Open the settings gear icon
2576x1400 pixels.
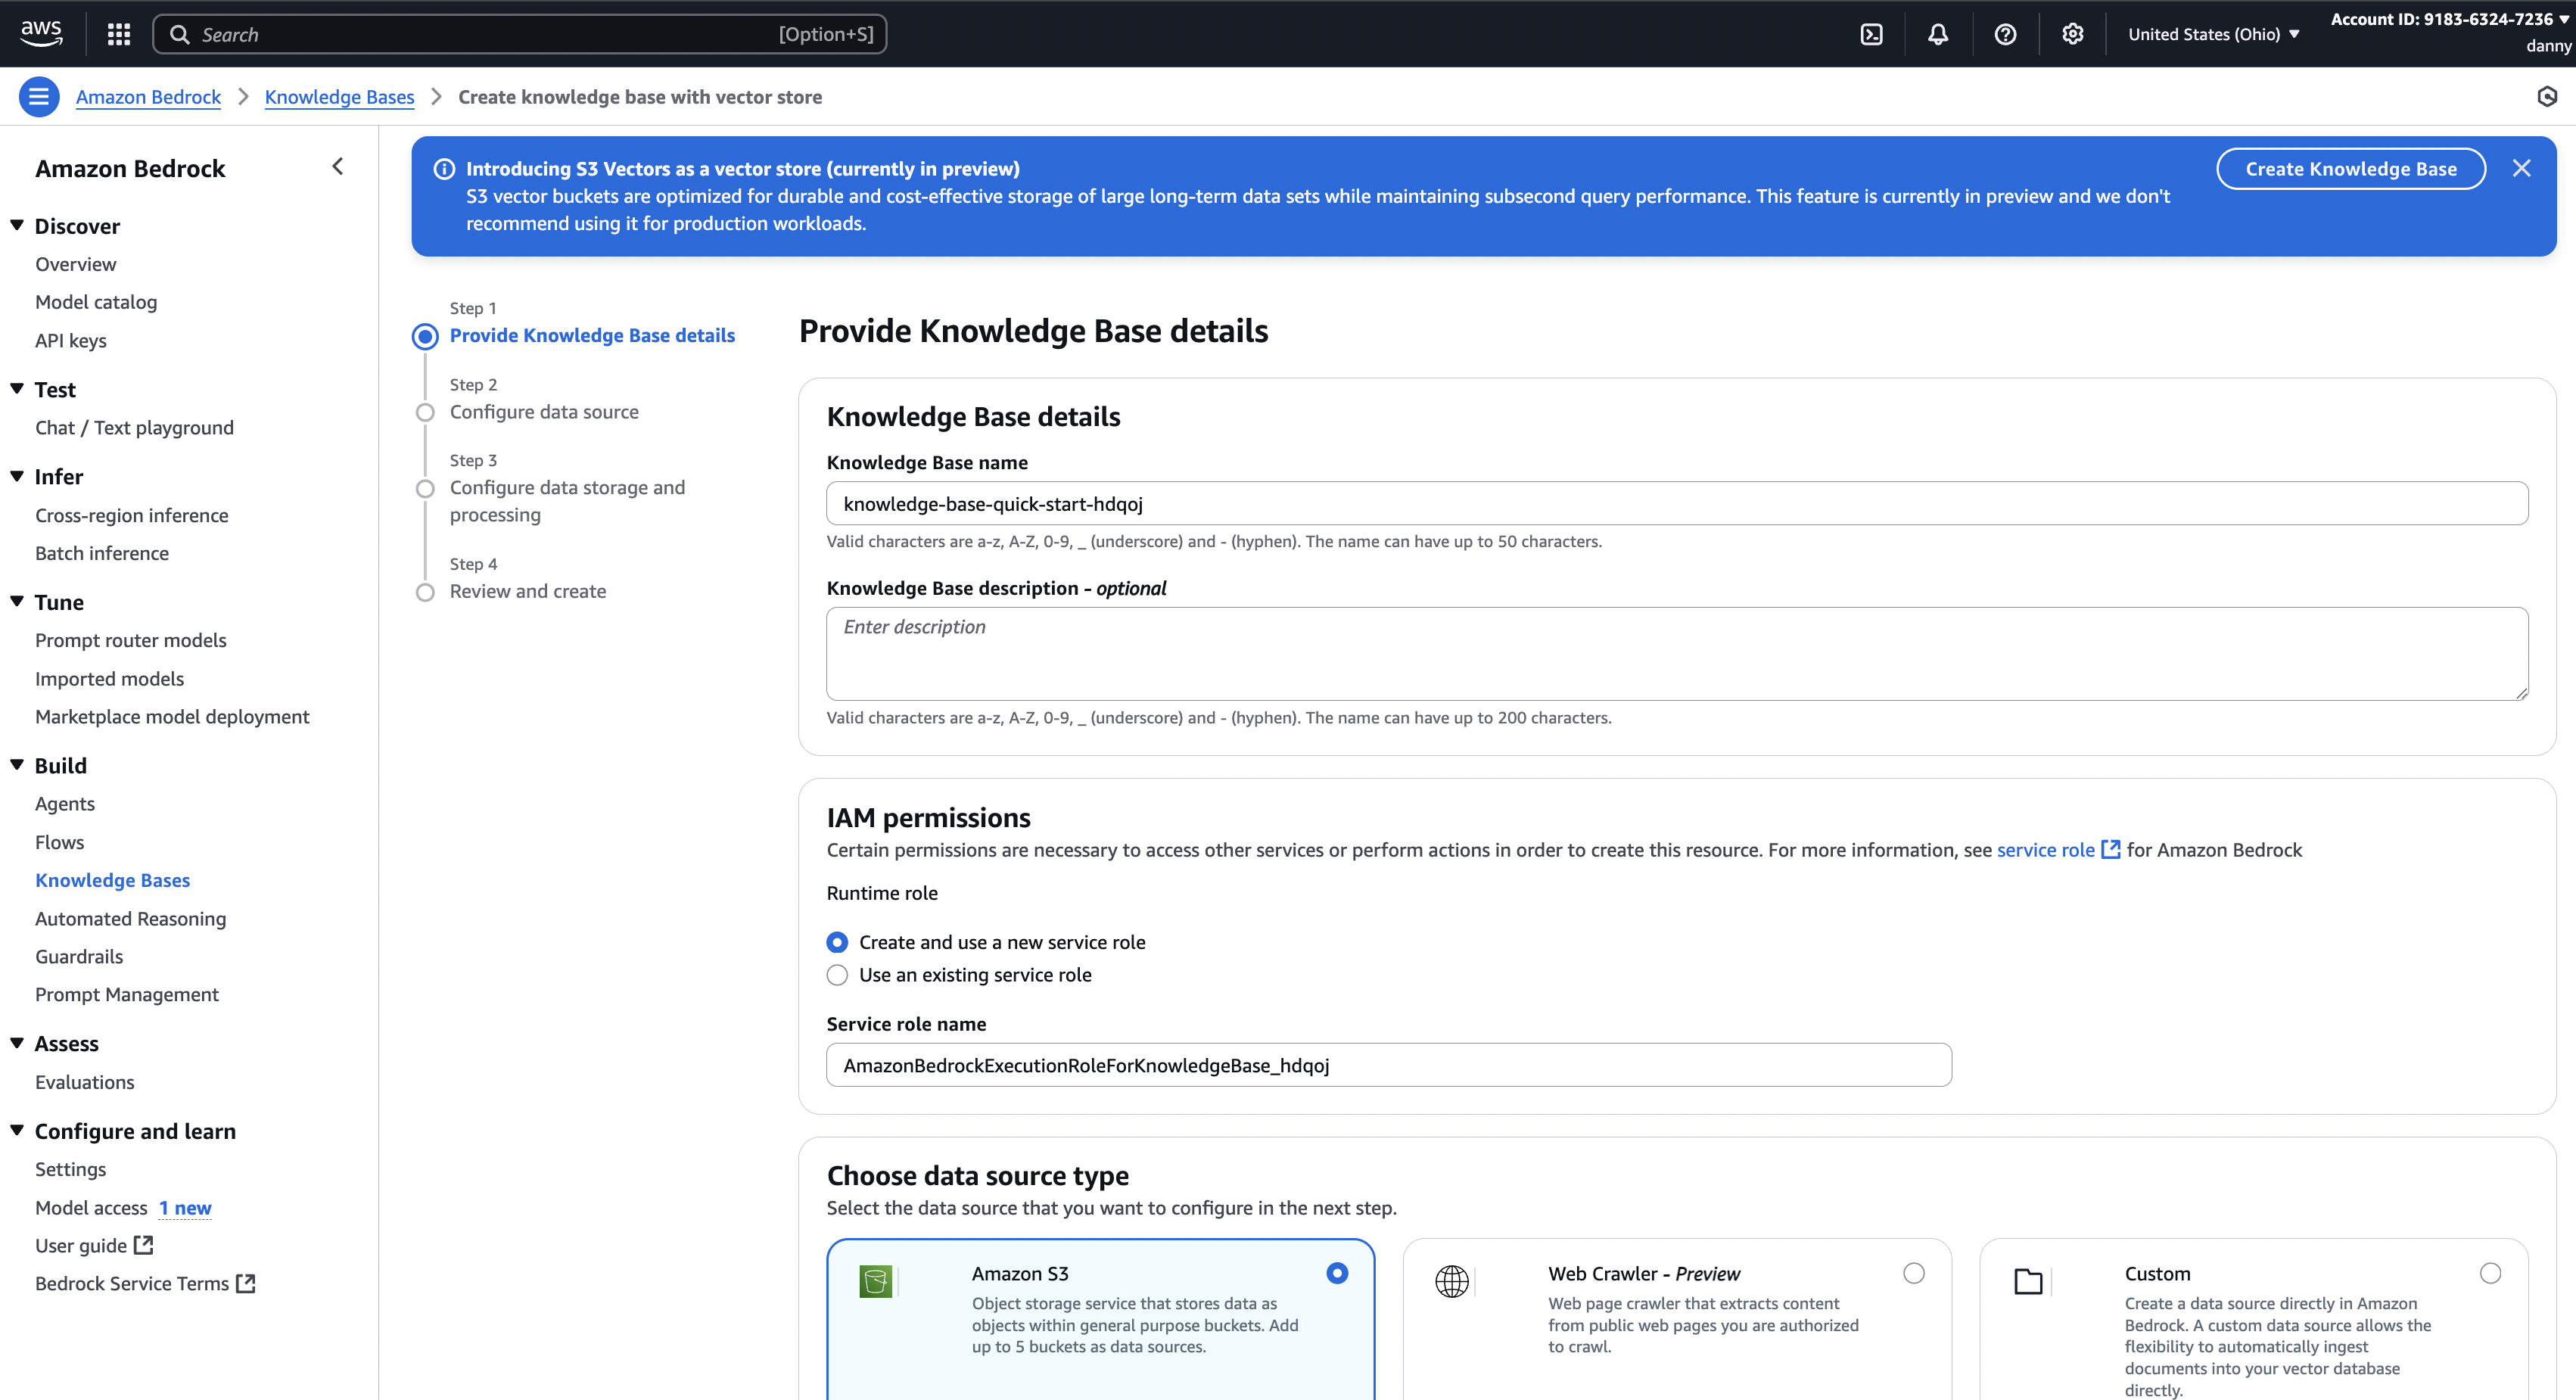(2072, 34)
